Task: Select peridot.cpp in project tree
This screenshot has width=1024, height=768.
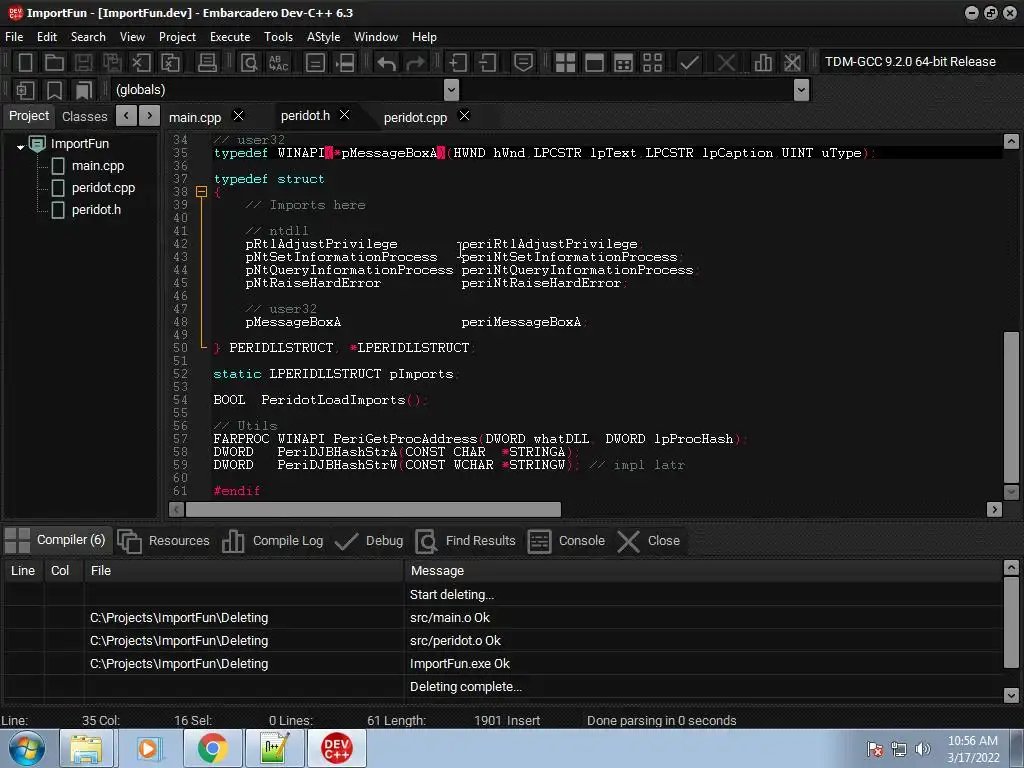Action: tap(103, 188)
